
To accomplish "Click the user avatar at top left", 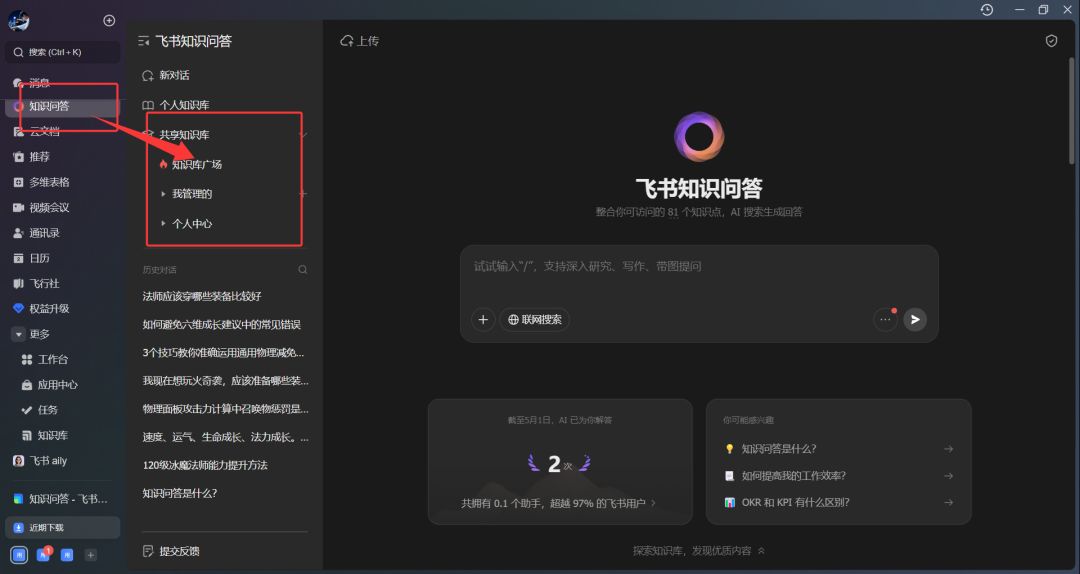I will pyautogui.click(x=19, y=21).
